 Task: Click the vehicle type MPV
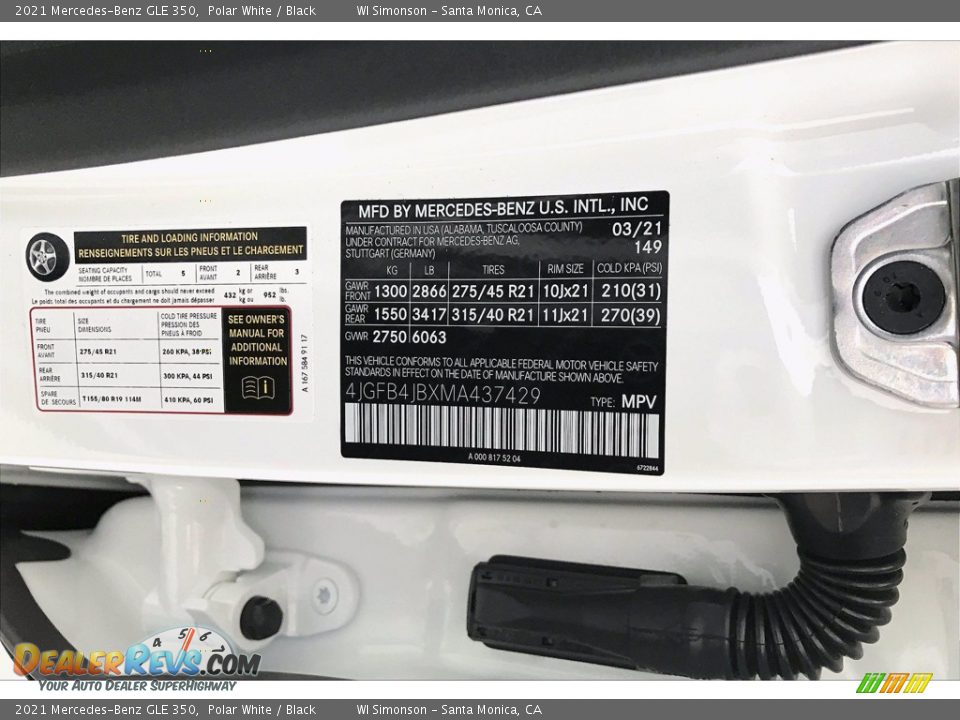pos(639,402)
